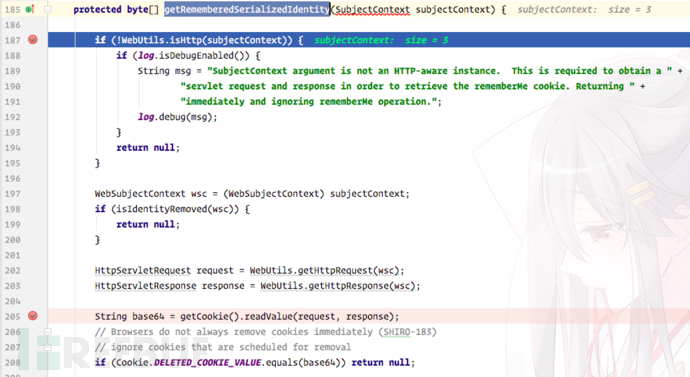This screenshot has height=377, width=690.
Task: Toggle the breakpoint on line 205
Action: click(33, 316)
